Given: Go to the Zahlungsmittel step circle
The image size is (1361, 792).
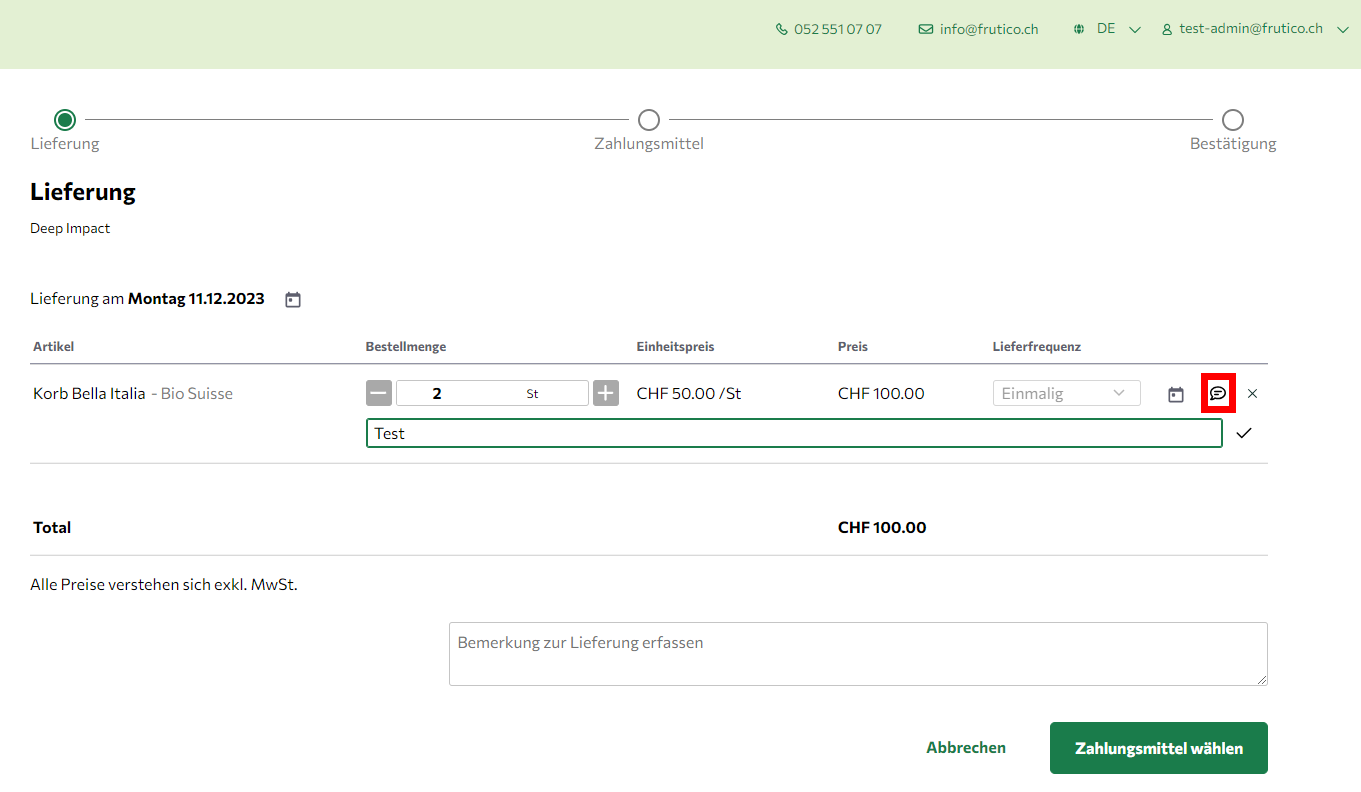Looking at the screenshot, I should (x=649, y=120).
